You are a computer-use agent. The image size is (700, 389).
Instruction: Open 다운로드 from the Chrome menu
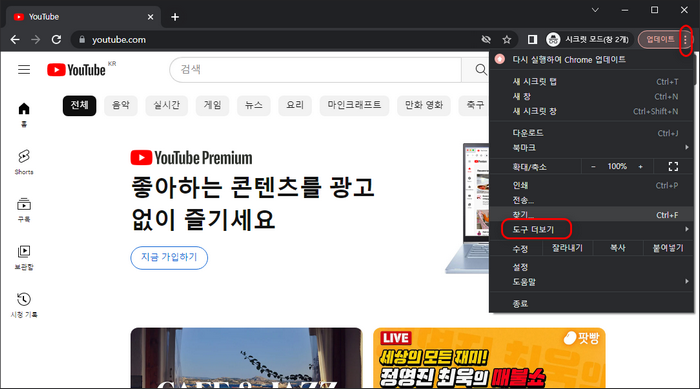click(592, 133)
